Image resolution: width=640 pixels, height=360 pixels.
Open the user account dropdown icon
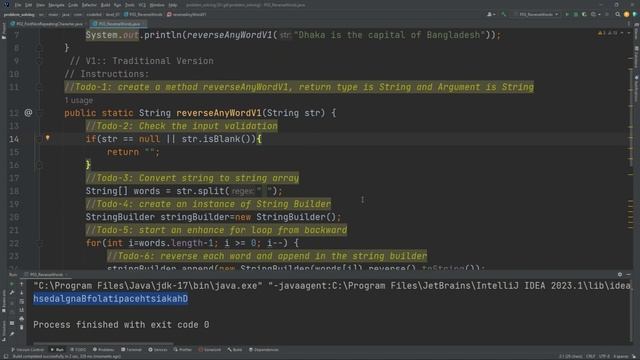[491, 14]
